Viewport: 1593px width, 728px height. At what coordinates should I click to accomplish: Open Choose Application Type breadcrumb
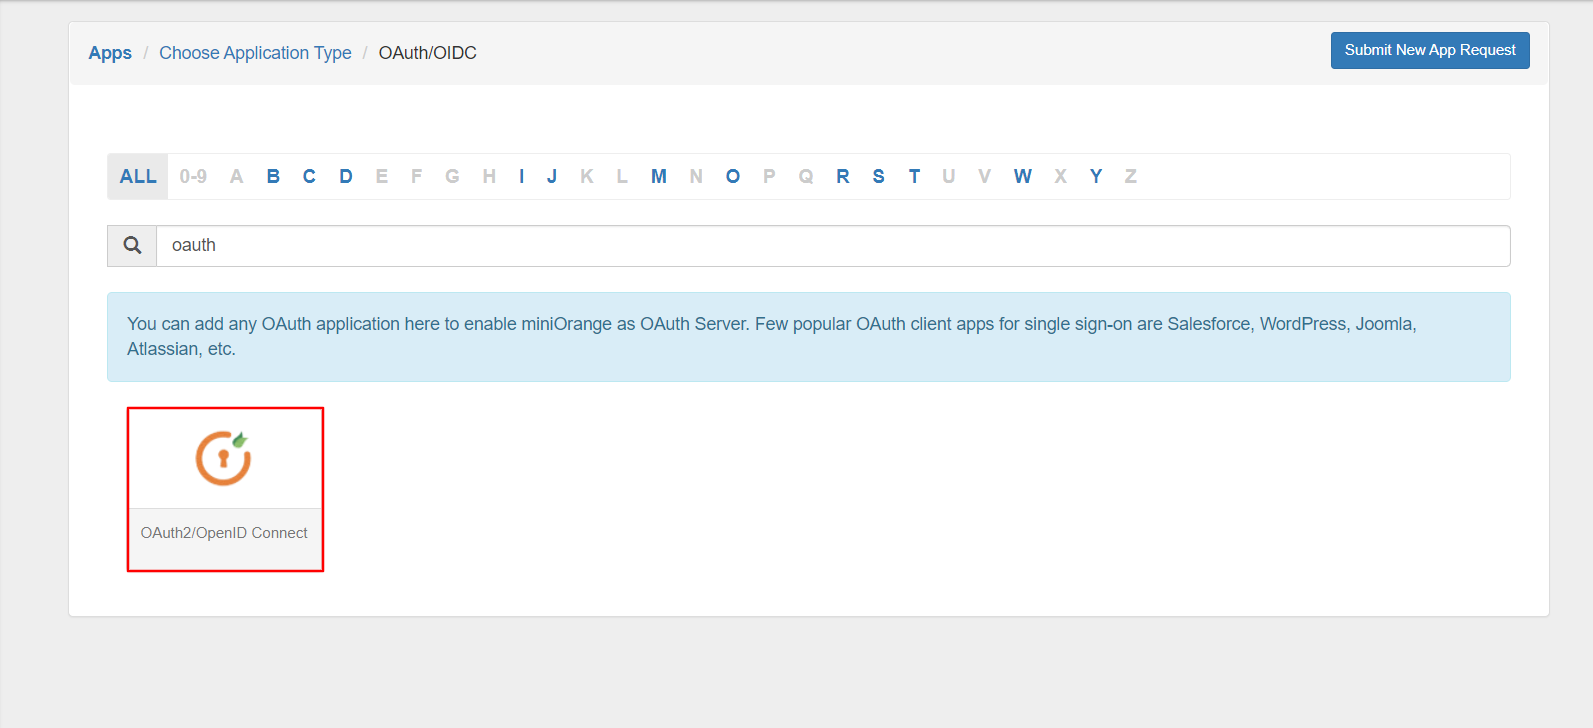(255, 53)
